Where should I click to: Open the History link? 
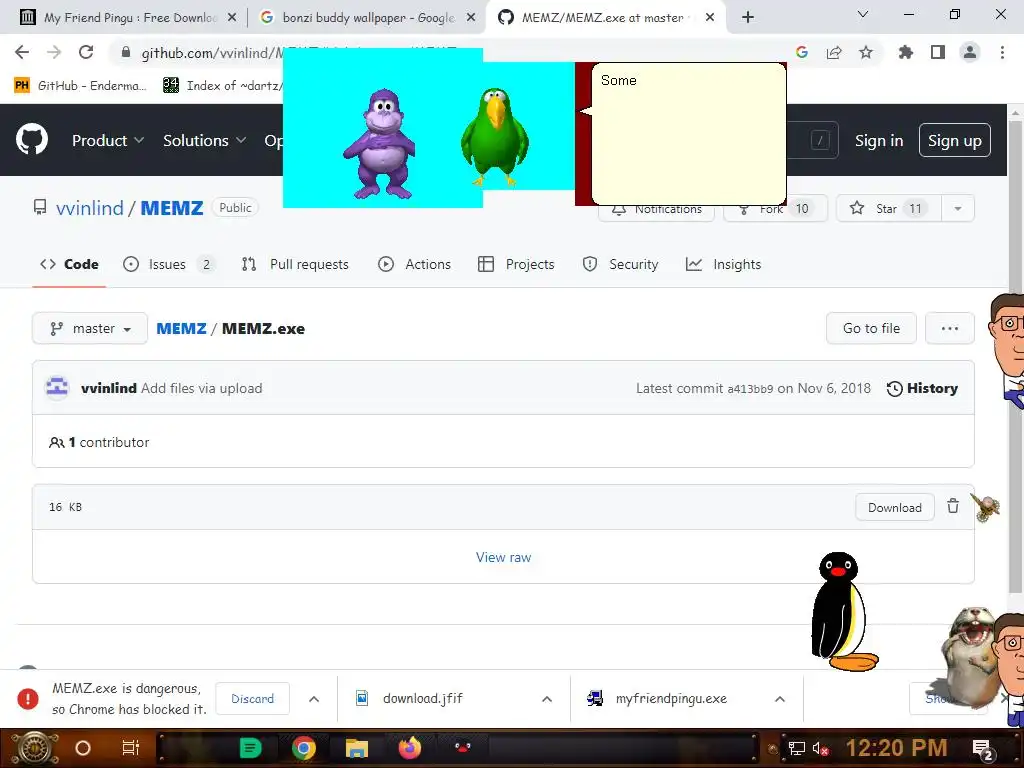pos(922,389)
